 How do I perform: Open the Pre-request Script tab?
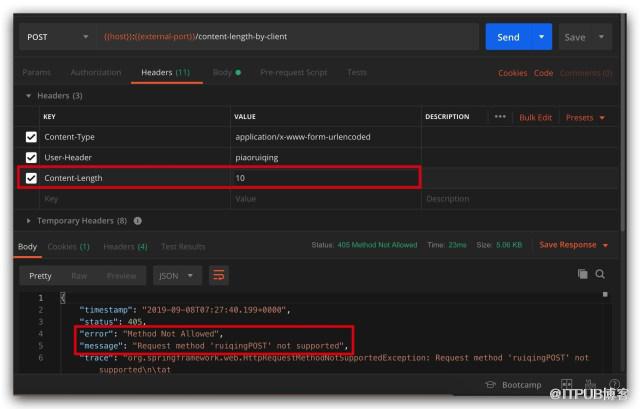coord(293,73)
